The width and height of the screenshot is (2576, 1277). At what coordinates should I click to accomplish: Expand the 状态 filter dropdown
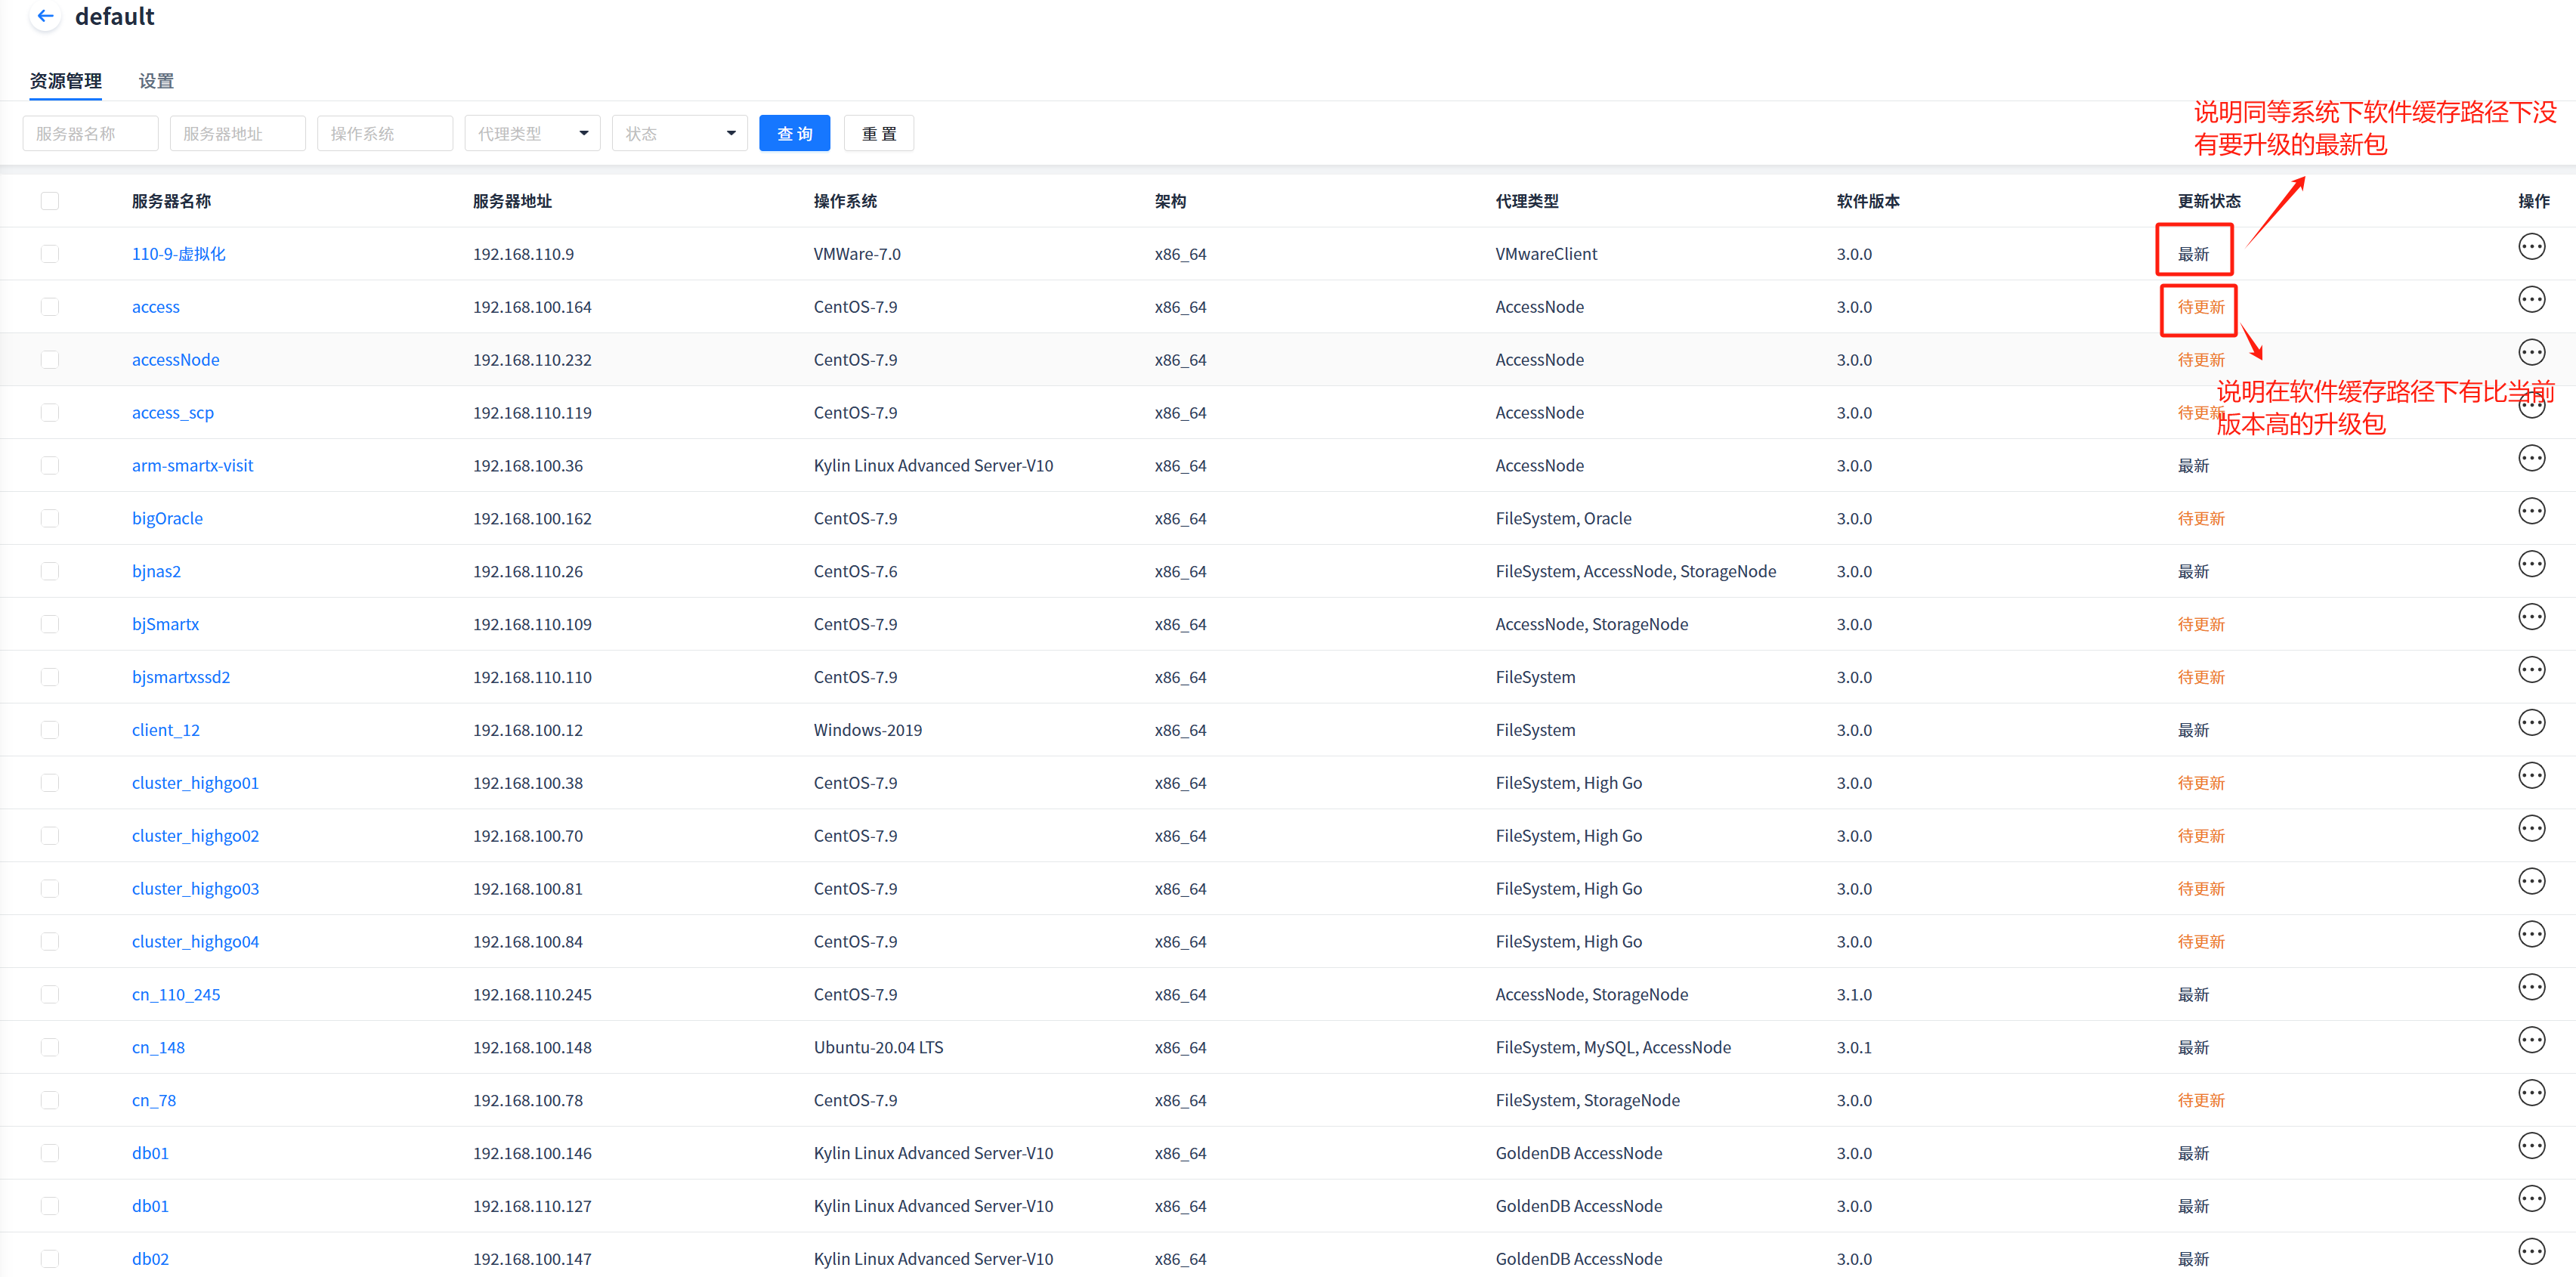click(679, 134)
